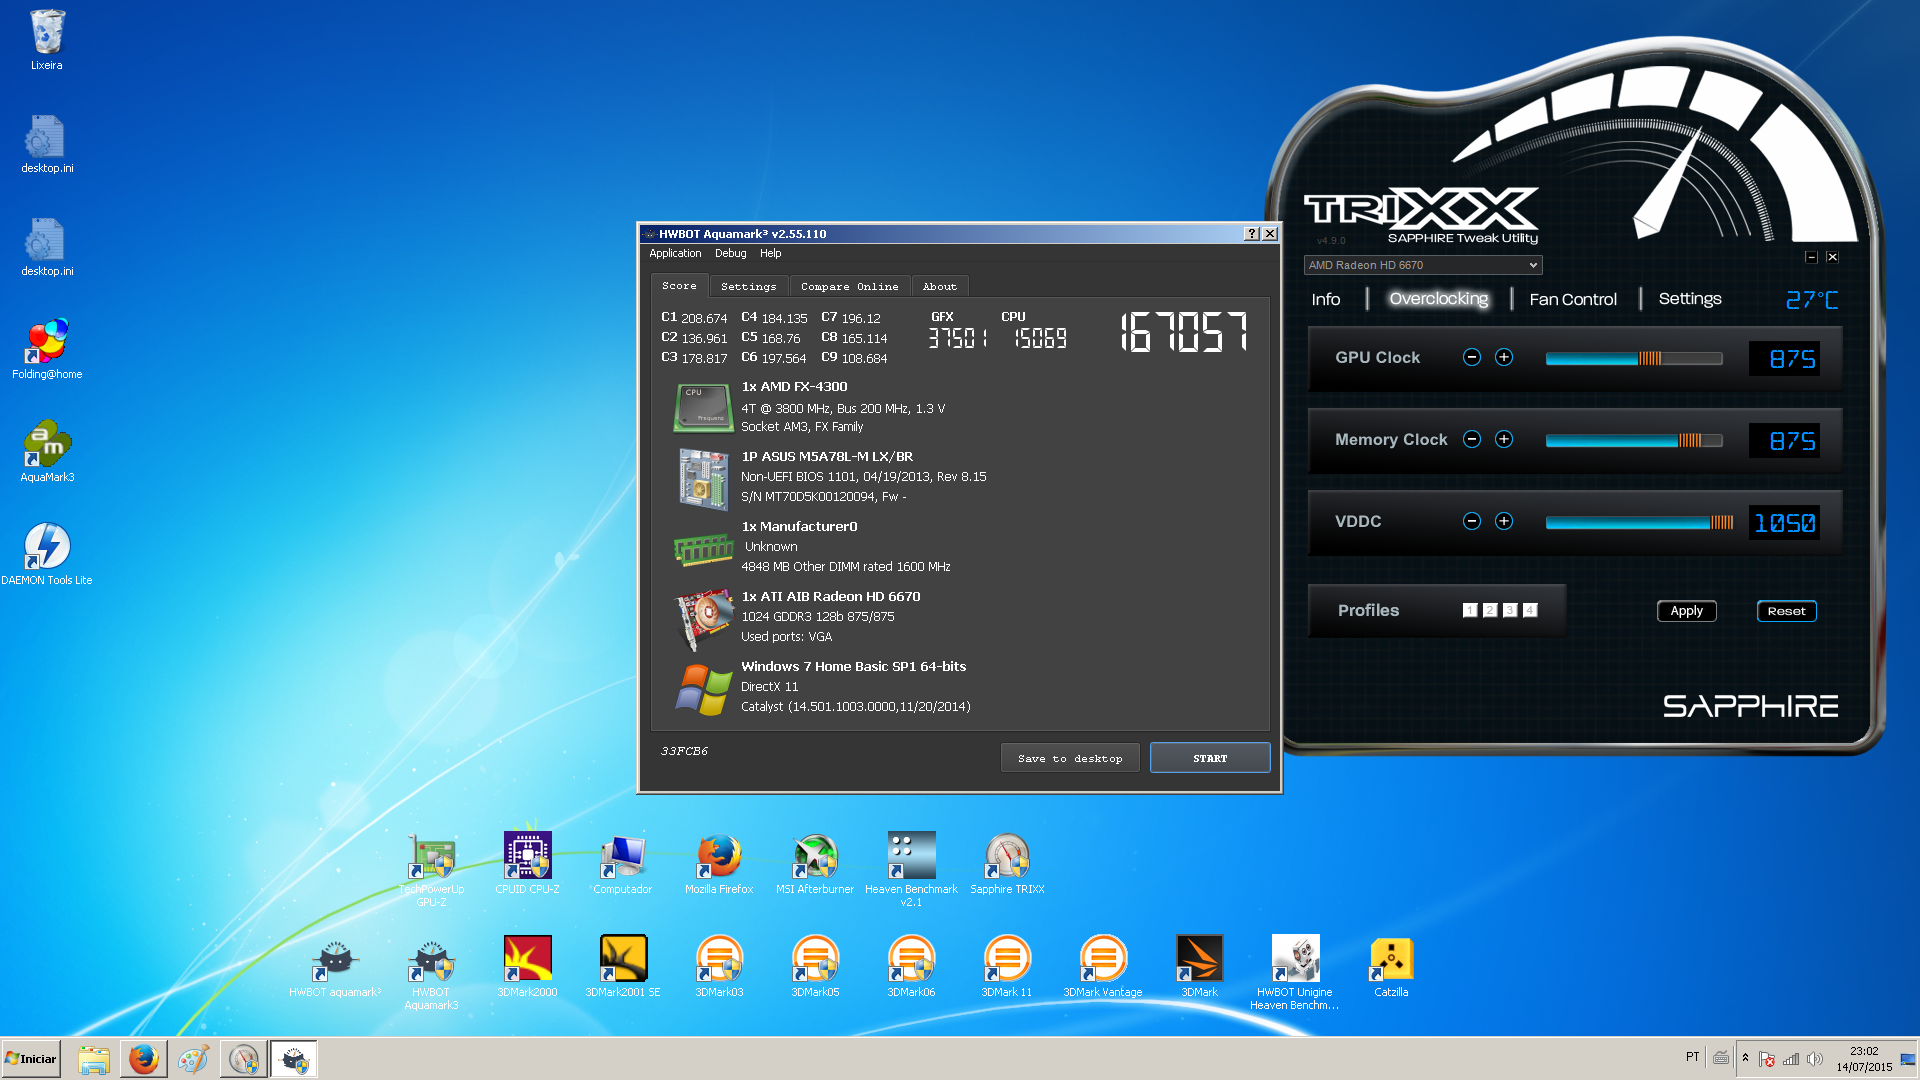Screen dimensions: 1920x1080
Task: Launch the 3DMark2000 shortcut
Action: pos(527,967)
